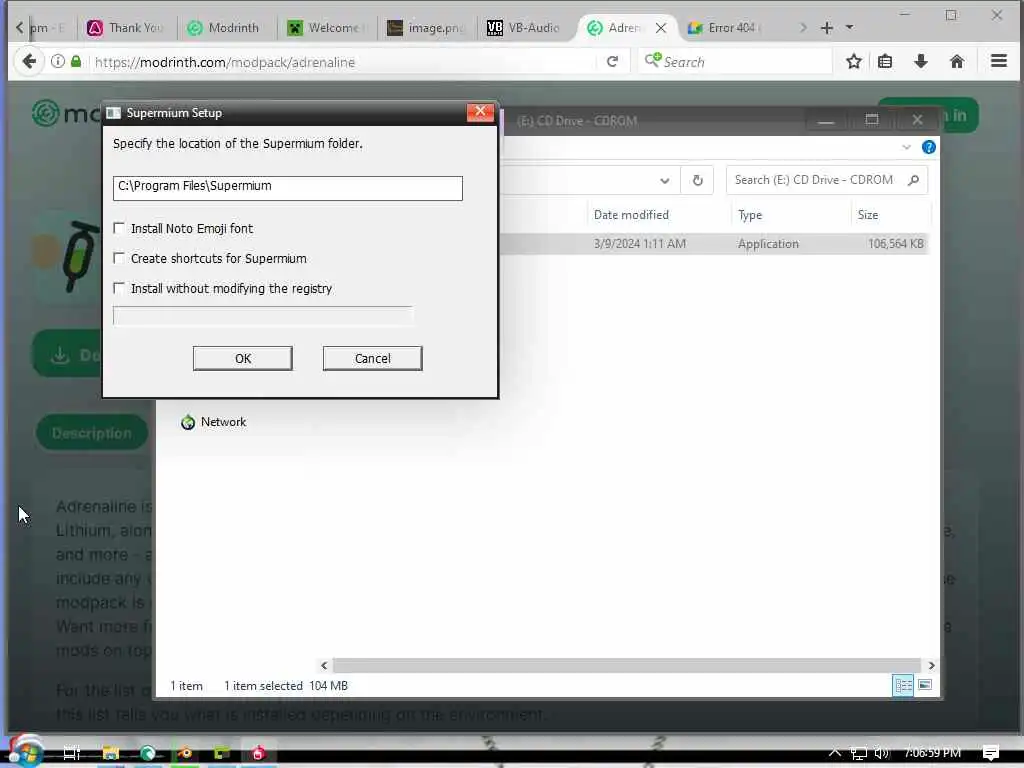Sort by Date modified column
The height and width of the screenshot is (768, 1024).
pos(631,215)
